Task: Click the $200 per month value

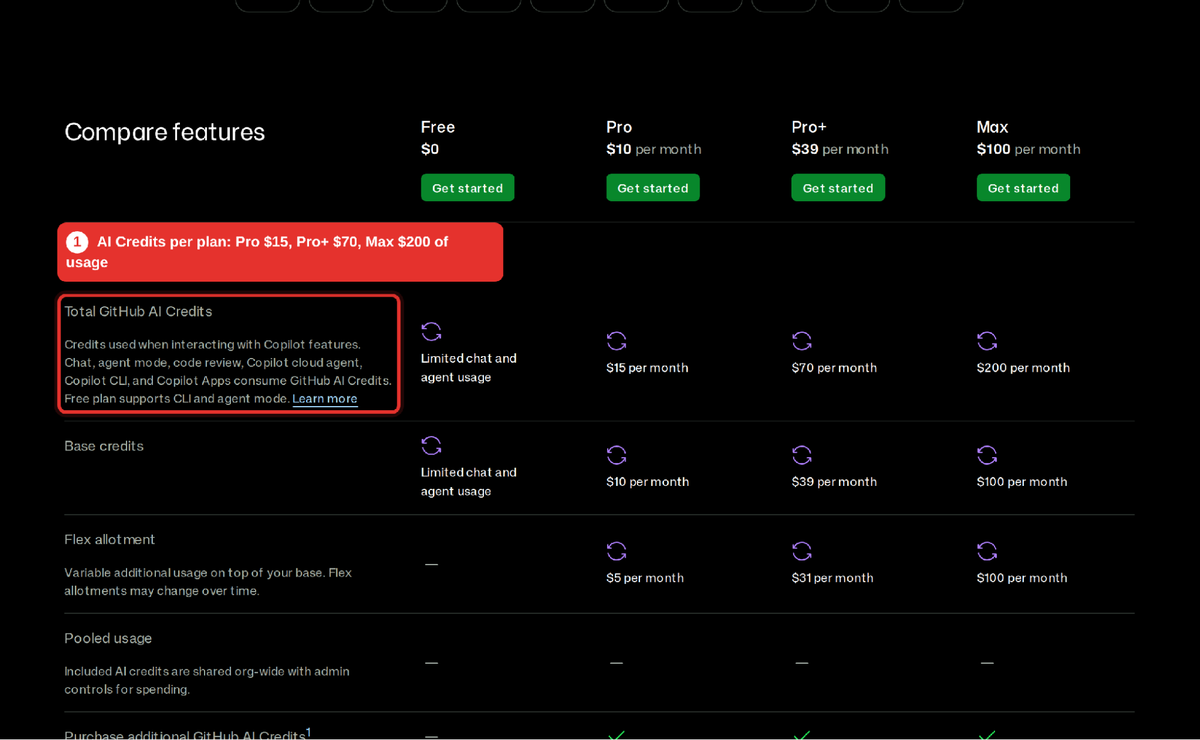Action: coord(1023,367)
